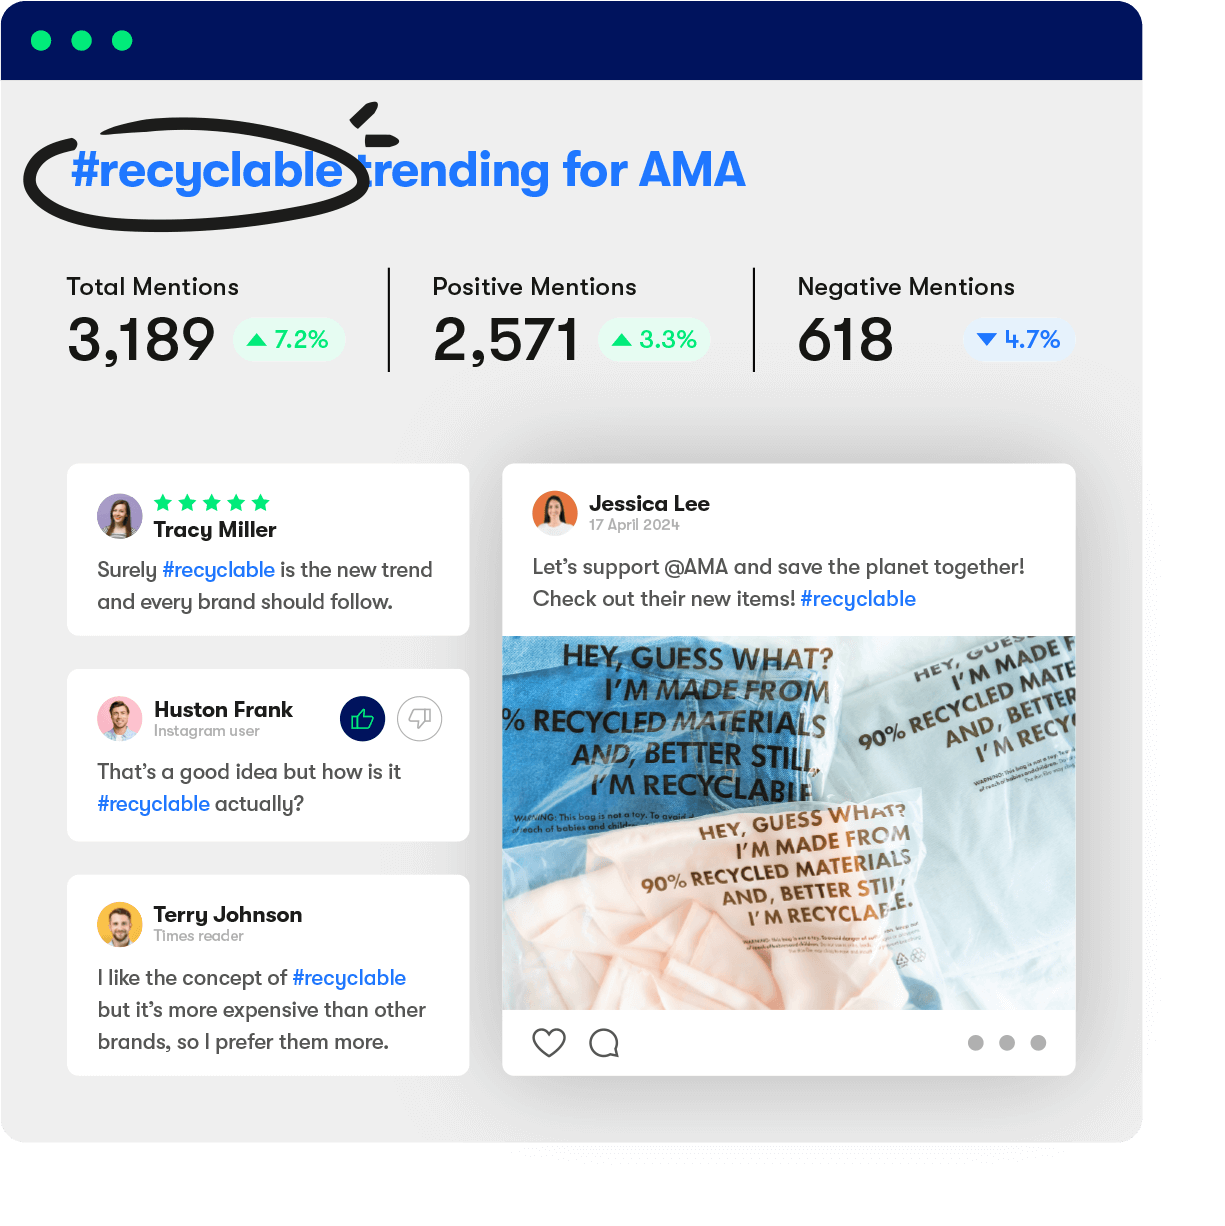
Task: Click the circled #recyclable heading
Action: tap(208, 171)
